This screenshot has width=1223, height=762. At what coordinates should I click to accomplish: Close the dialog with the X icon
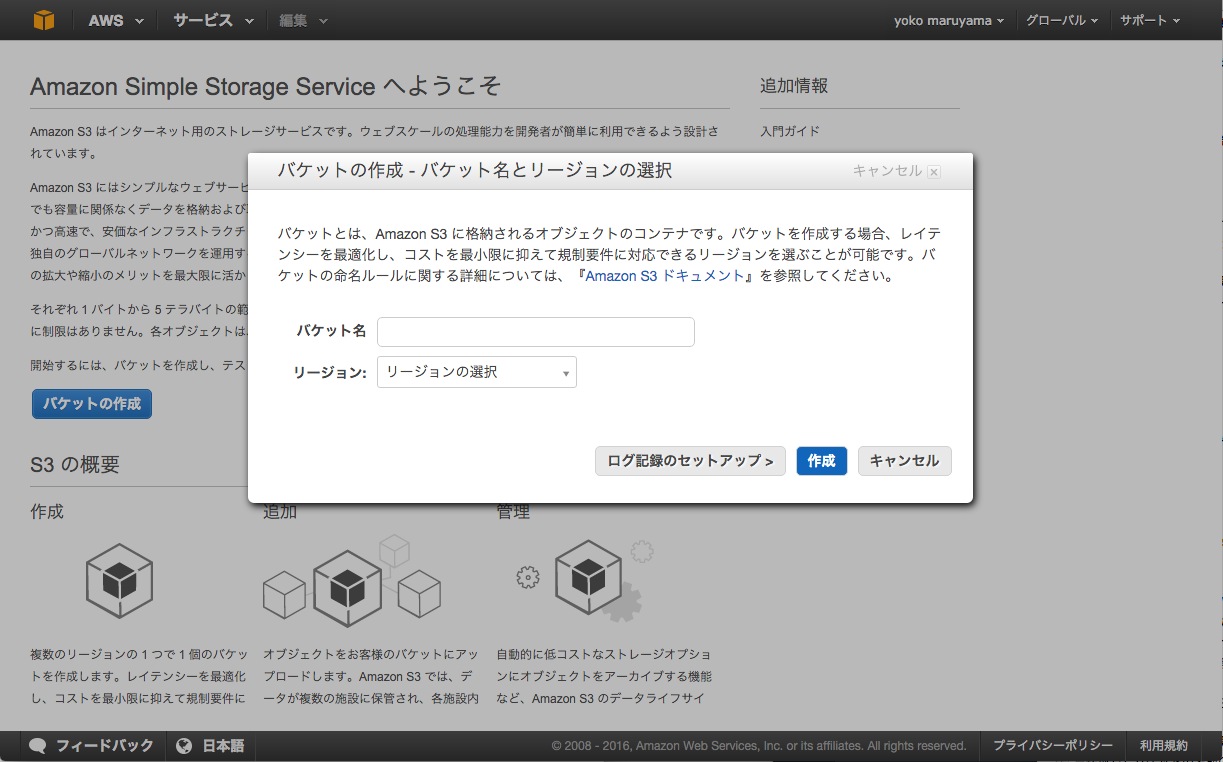click(933, 172)
